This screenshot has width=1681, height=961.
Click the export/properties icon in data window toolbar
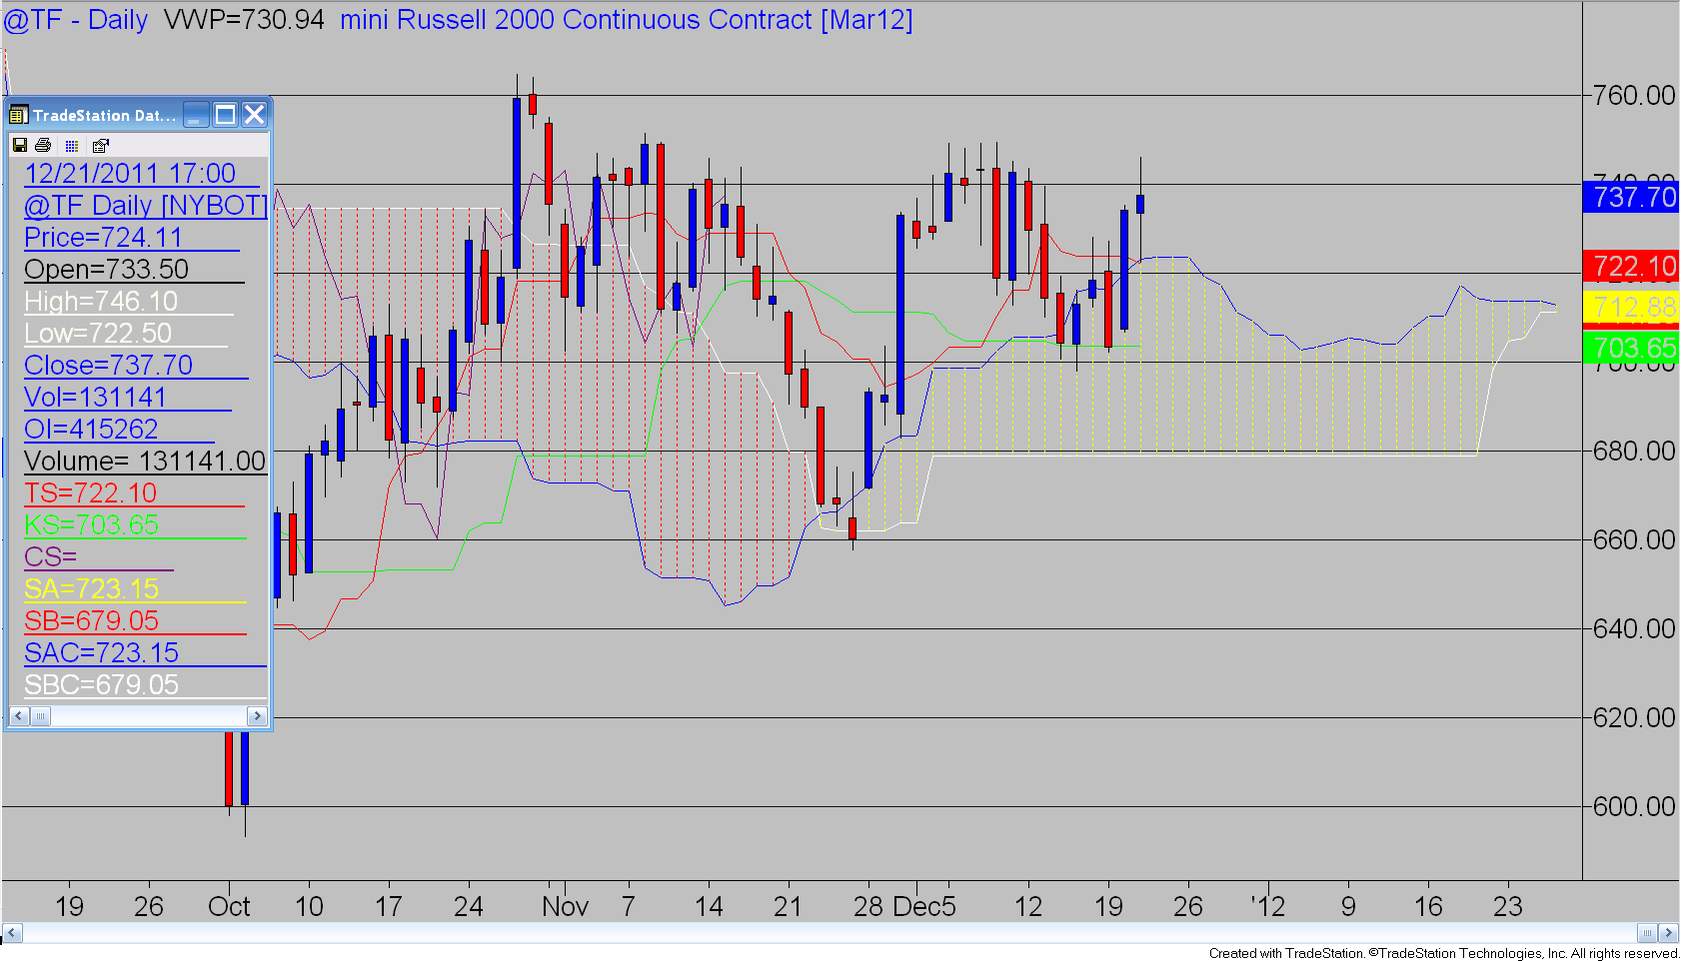tap(100, 145)
